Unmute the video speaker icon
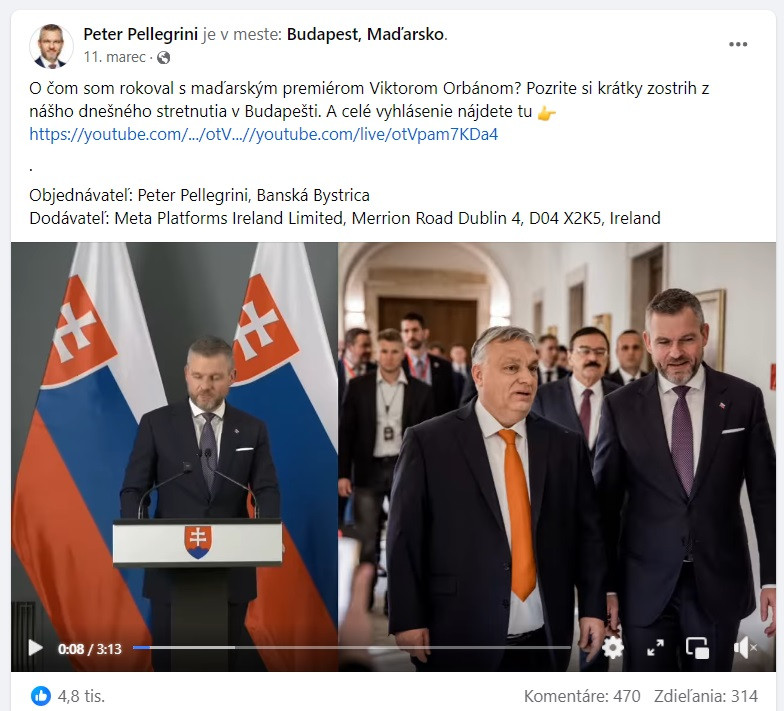The height and width of the screenshot is (711, 784). 744,648
